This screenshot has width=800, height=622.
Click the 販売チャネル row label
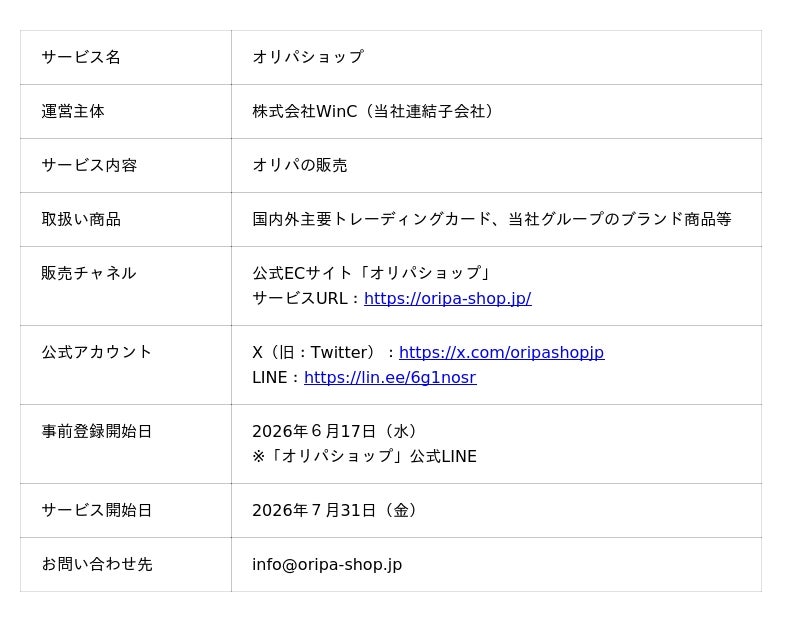[x=89, y=273]
